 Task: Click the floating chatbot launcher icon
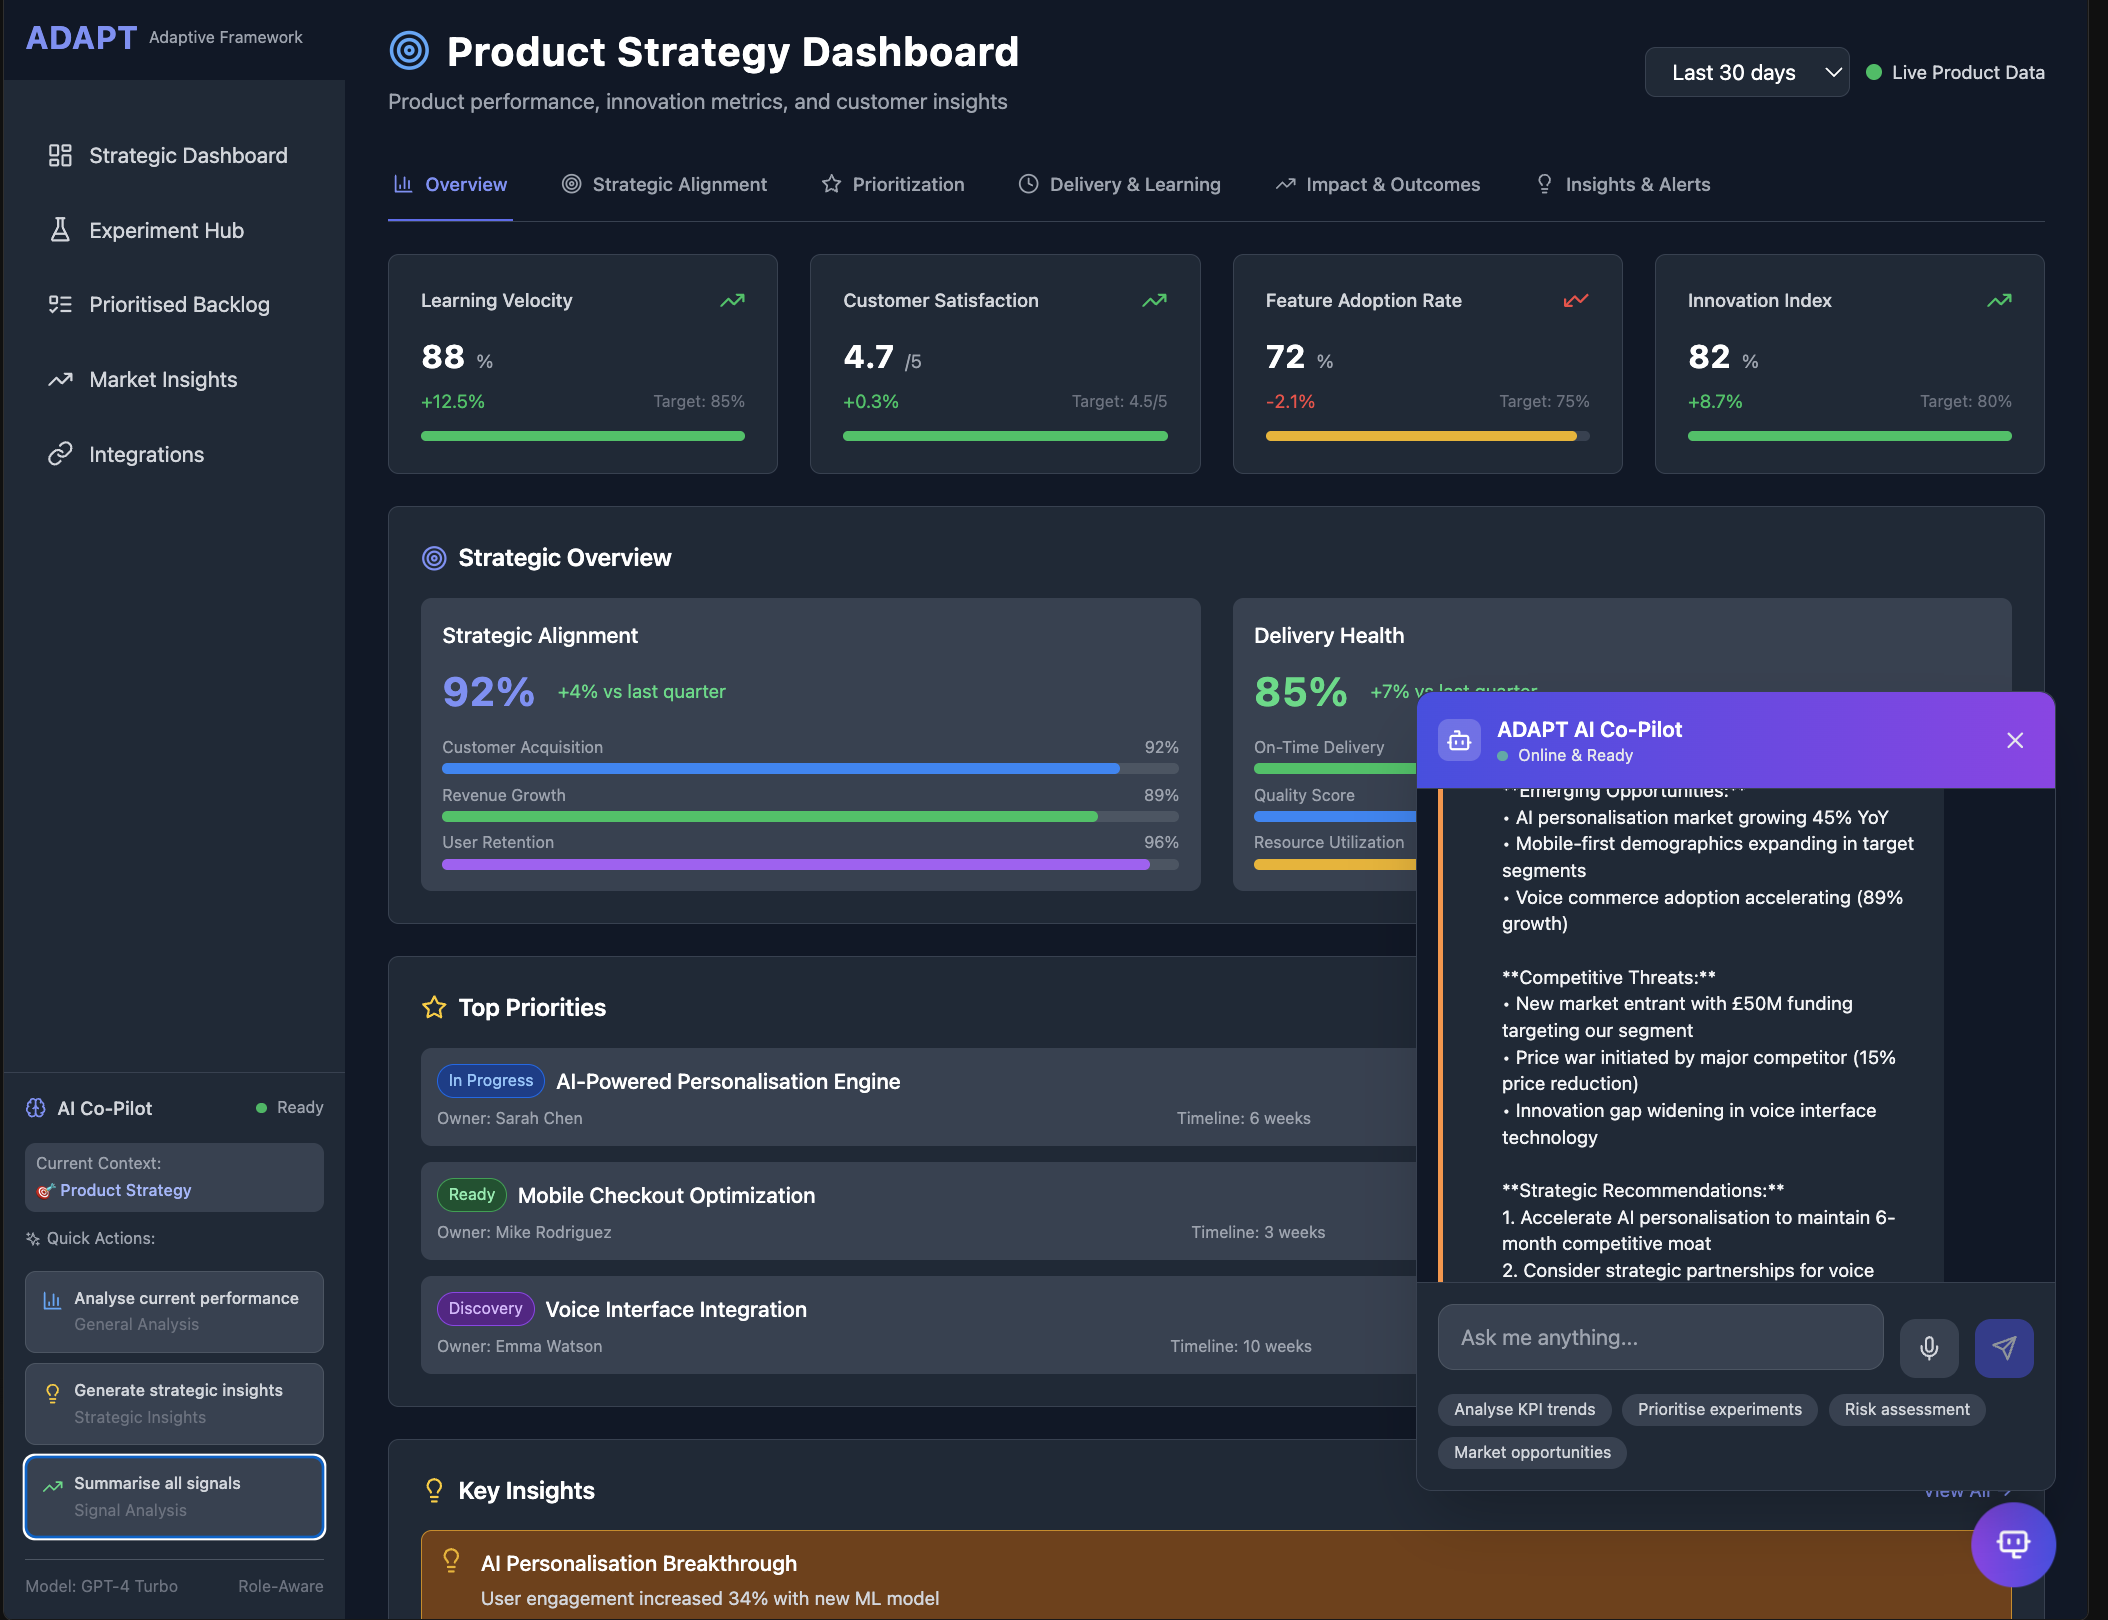point(2013,1544)
